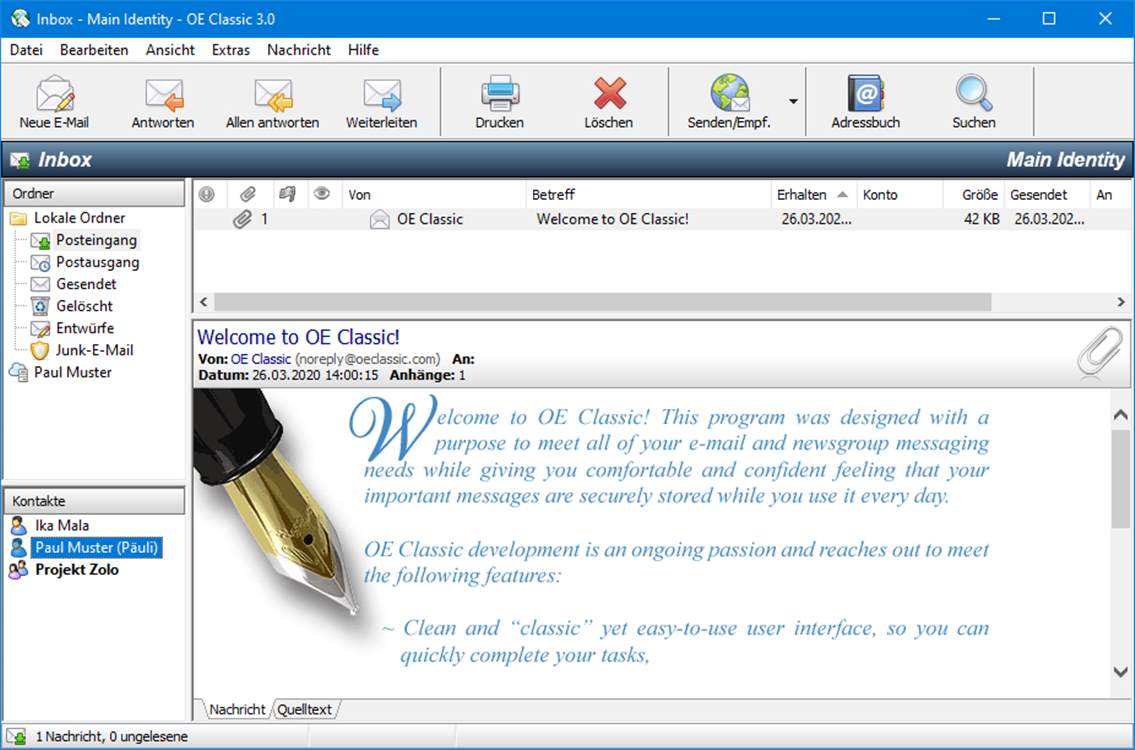1135x750 pixels.
Task: Open the Gesendet folder
Action: point(86,284)
